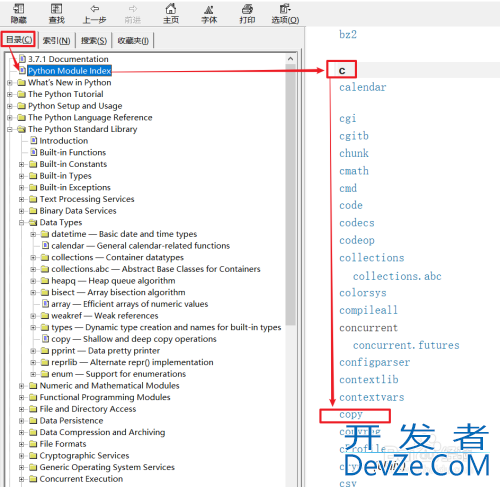The image size is (500, 487).
Task: Expand the Concurrent Execution node
Action: (21, 479)
